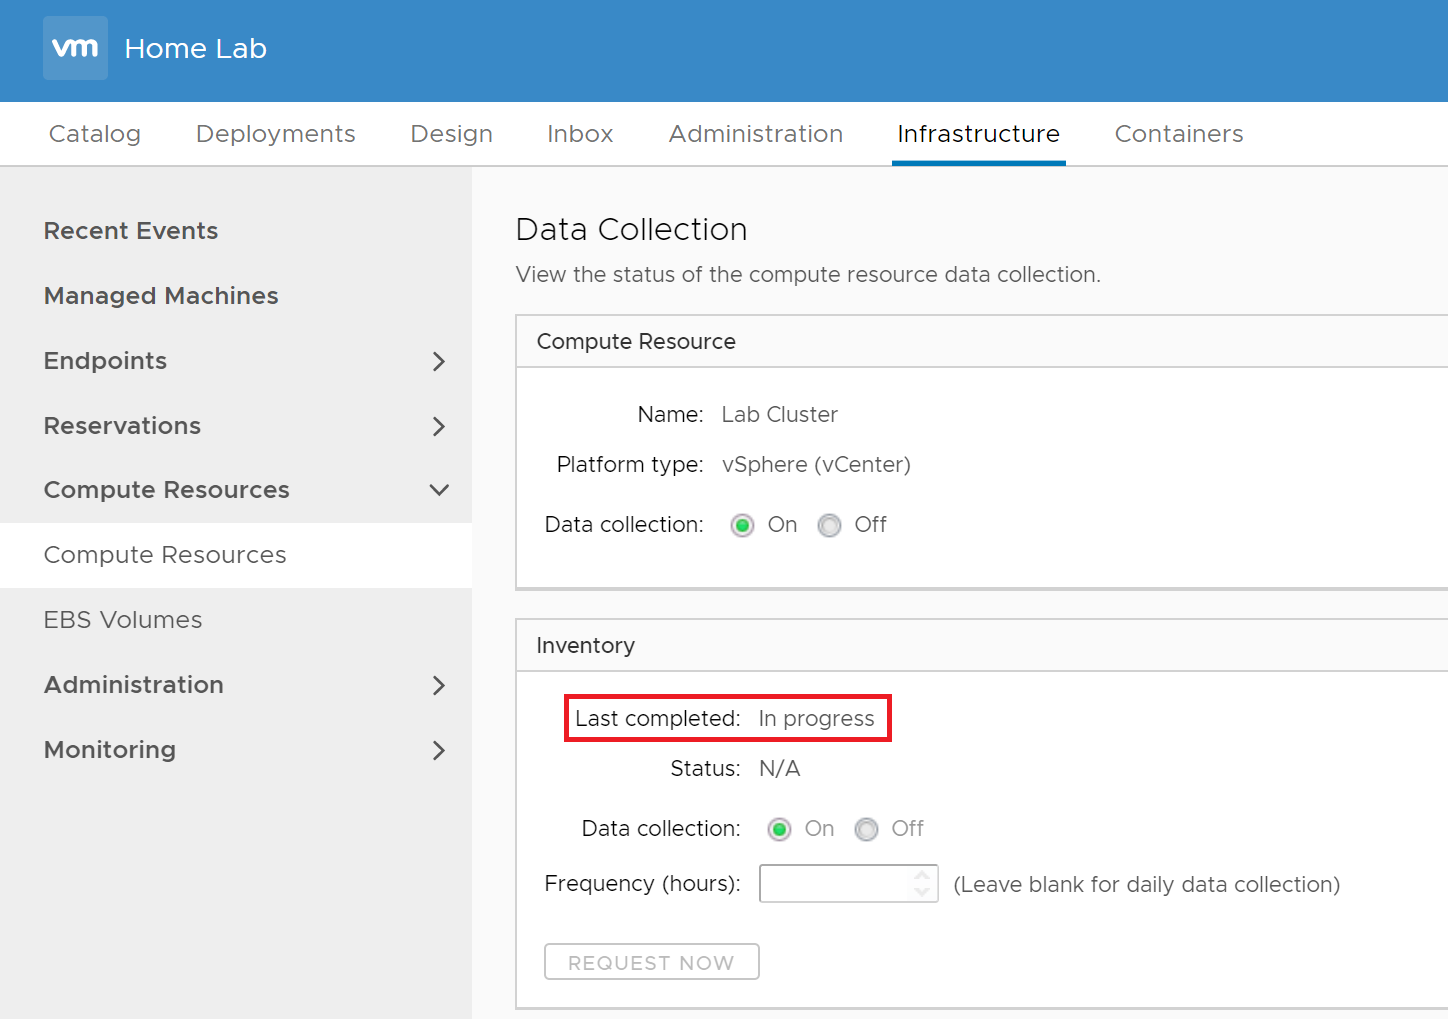1448x1019 pixels.
Task: Decrease Frequency hours with down arrow
Action: [922, 892]
